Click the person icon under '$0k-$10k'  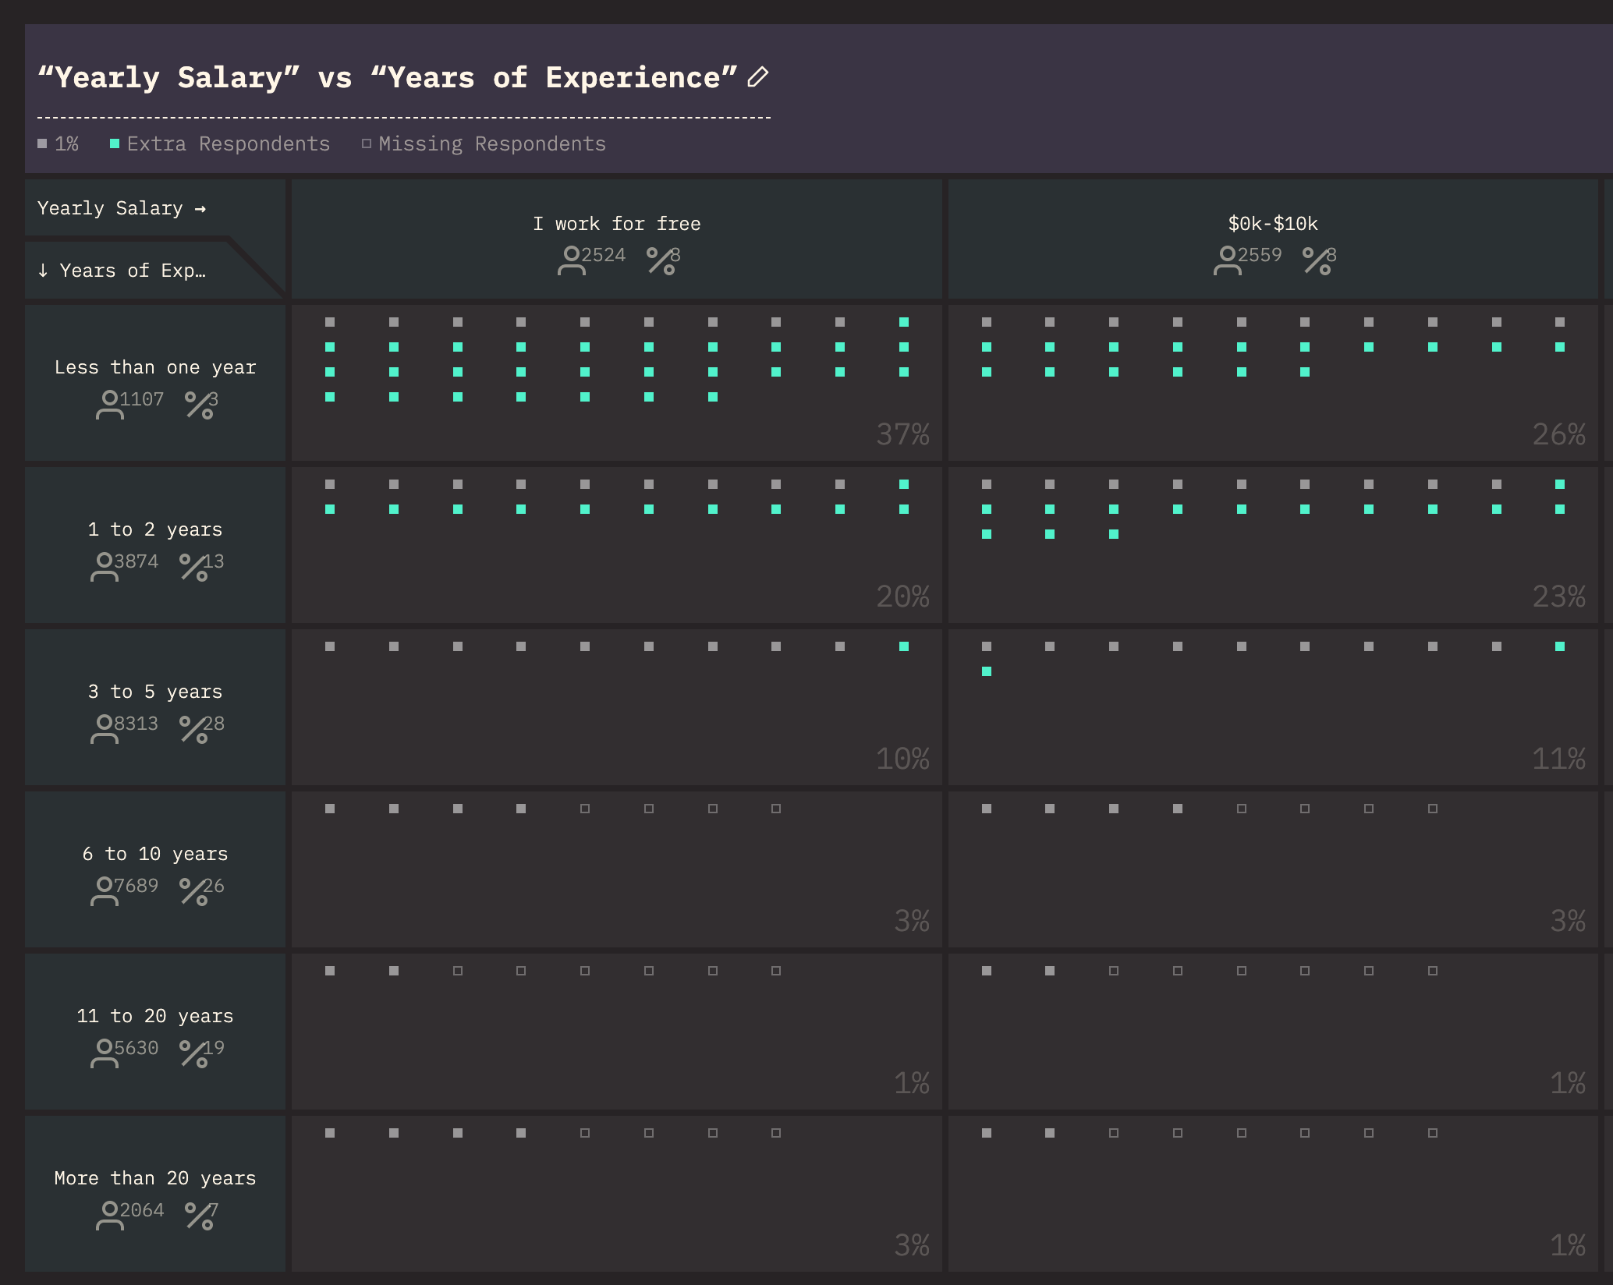(x=1227, y=260)
